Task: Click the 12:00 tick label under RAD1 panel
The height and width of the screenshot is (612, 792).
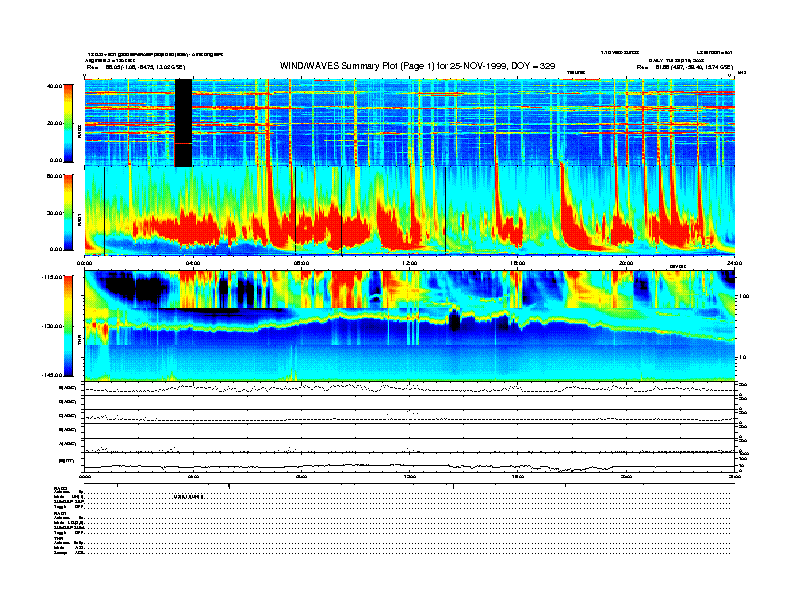Action: click(410, 263)
